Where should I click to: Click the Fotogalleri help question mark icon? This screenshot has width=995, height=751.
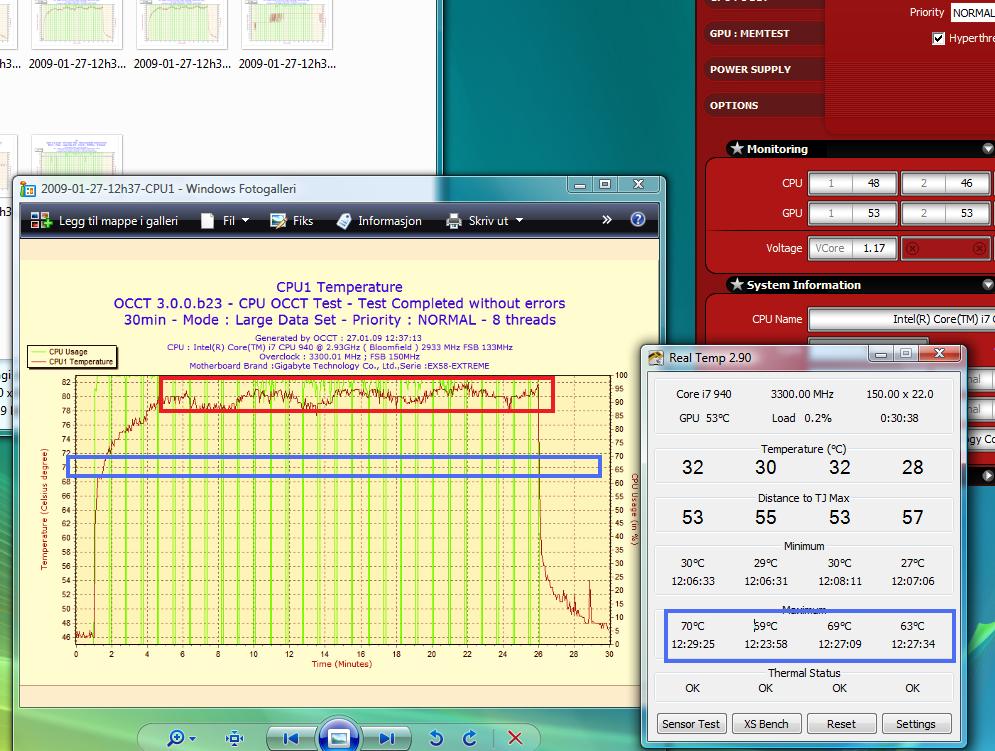638,220
